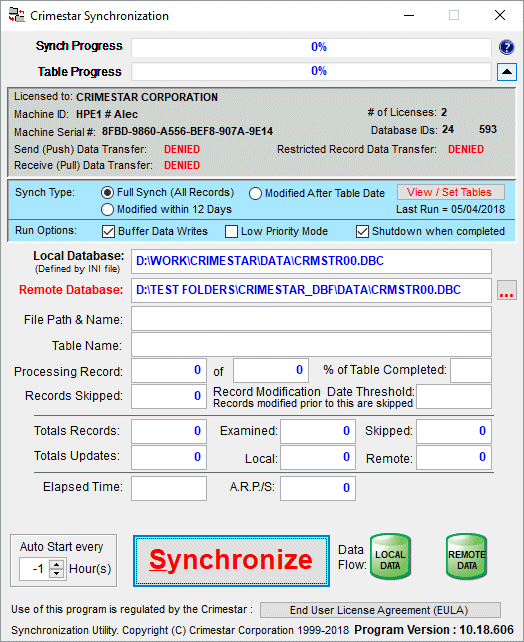
Task: Click the A.R.P./S value box
Action: 318,488
